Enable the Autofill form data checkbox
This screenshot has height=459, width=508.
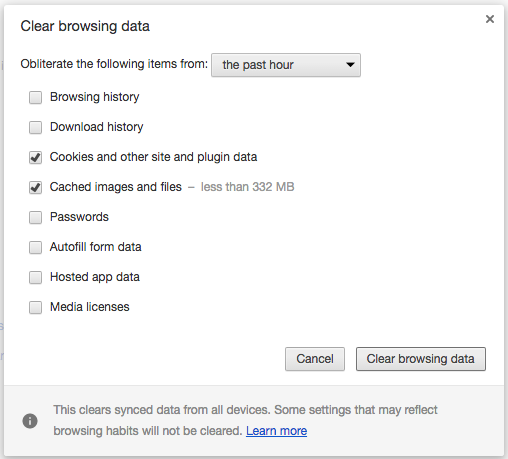(35, 247)
